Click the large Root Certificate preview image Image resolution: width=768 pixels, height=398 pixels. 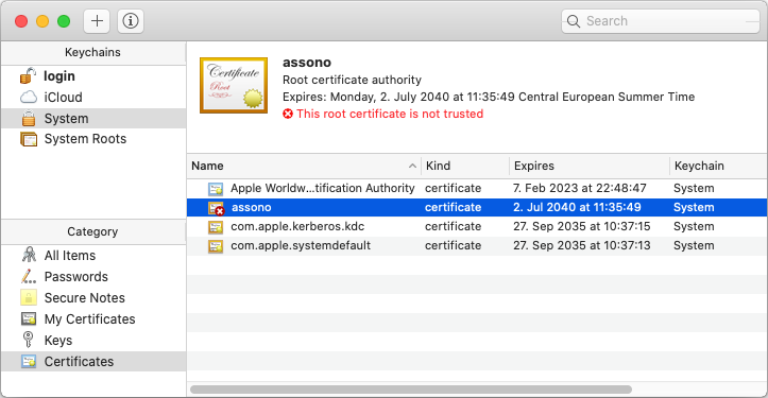pyautogui.click(x=234, y=85)
